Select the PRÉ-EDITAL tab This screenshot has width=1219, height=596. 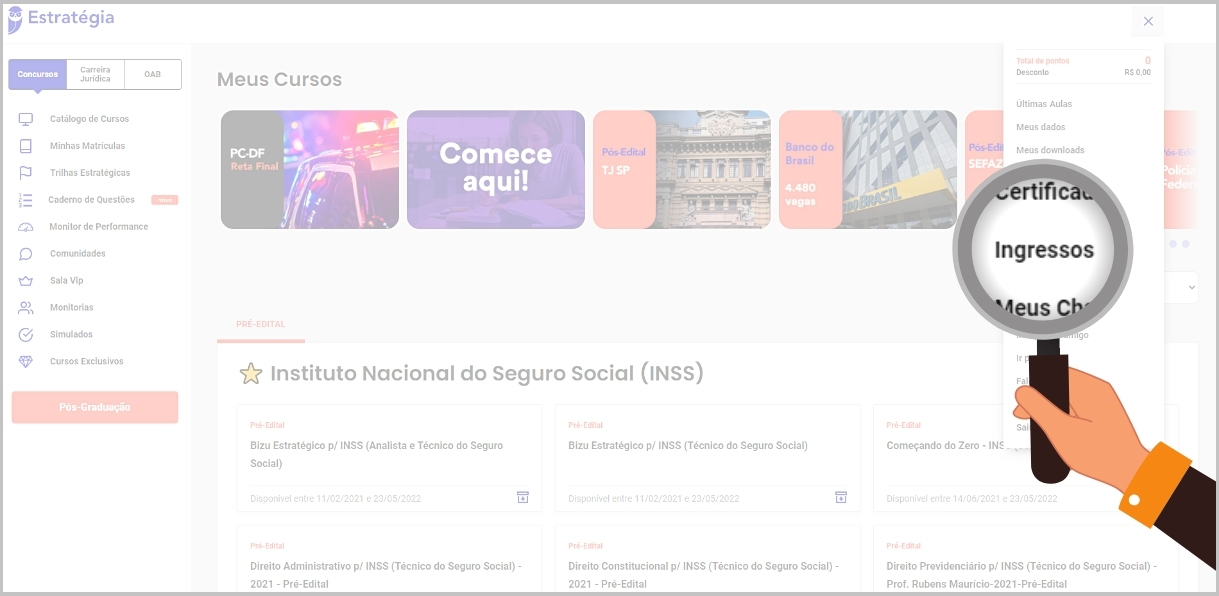(x=261, y=325)
